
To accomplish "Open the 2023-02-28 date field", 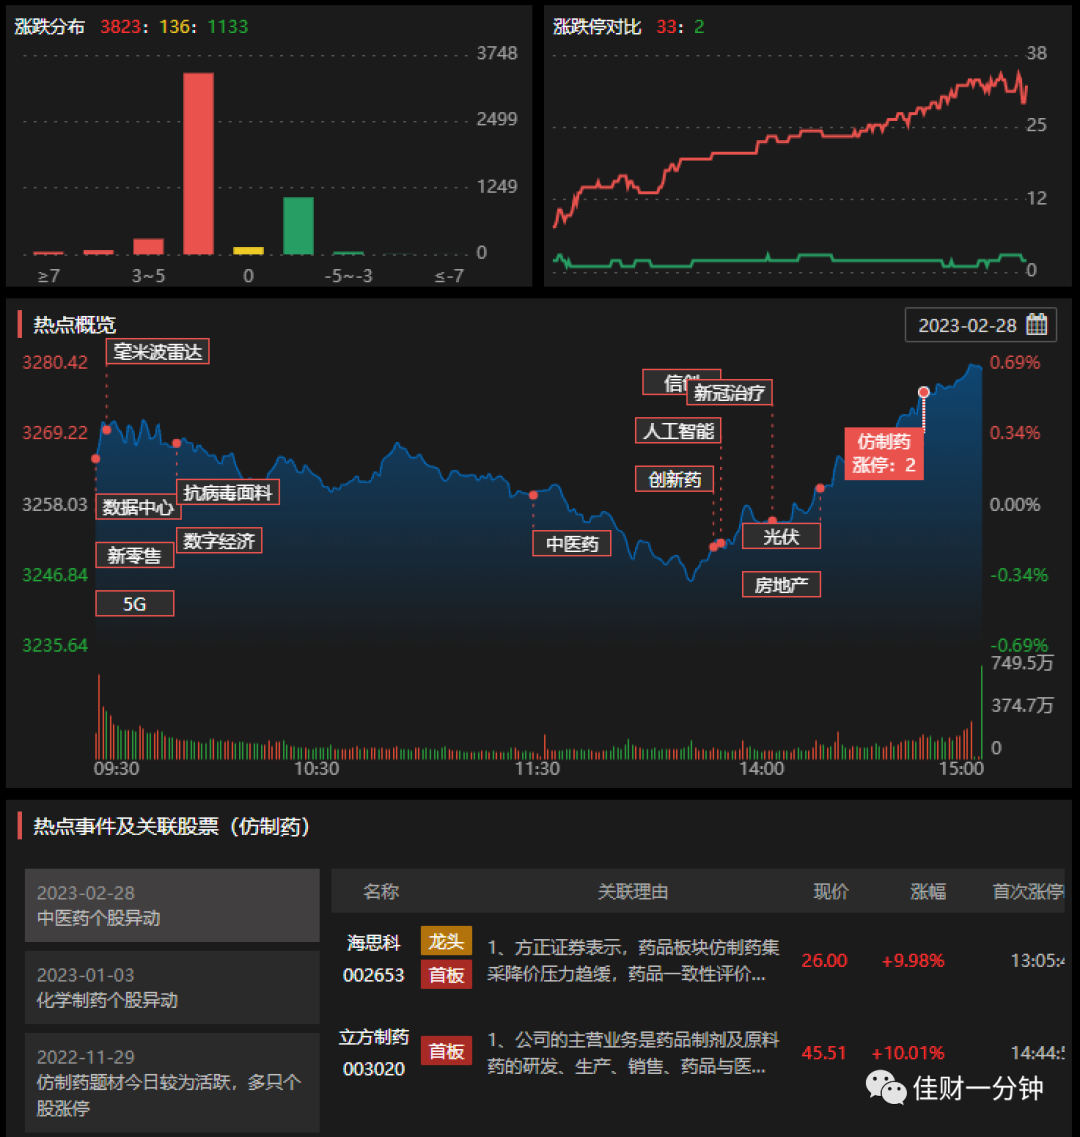I will click(981, 325).
